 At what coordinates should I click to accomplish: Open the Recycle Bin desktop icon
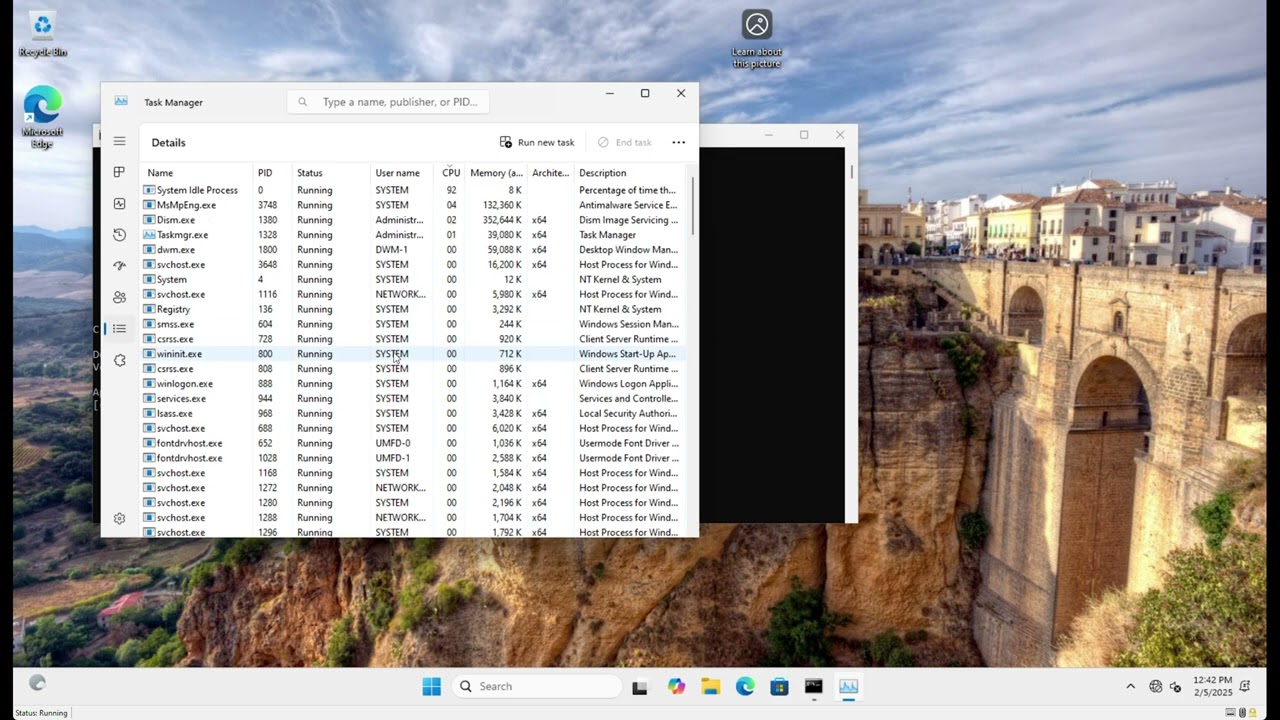(42, 35)
